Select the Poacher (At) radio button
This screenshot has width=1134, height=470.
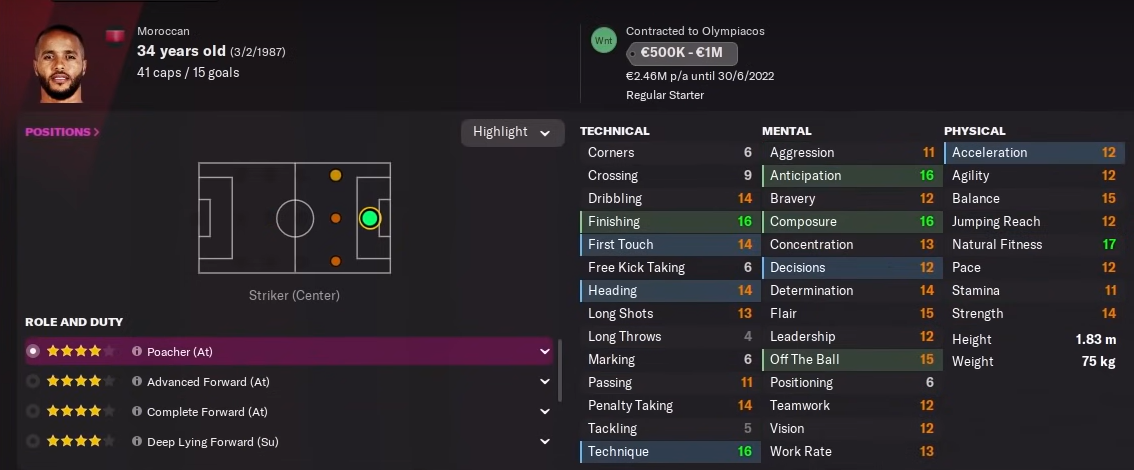click(x=34, y=352)
